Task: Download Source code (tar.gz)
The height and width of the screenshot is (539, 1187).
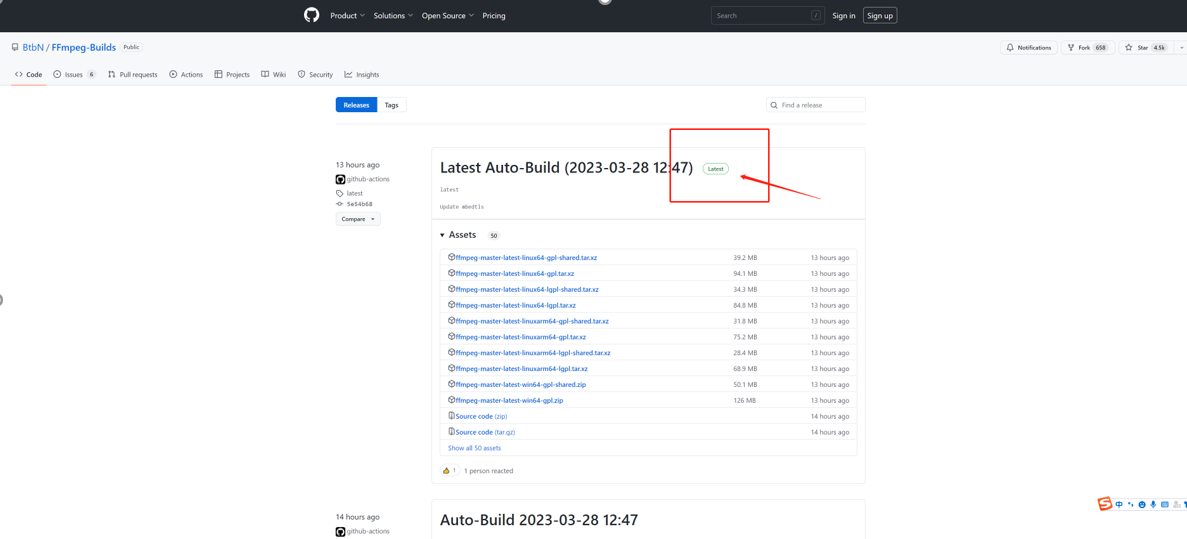Action: click(485, 432)
